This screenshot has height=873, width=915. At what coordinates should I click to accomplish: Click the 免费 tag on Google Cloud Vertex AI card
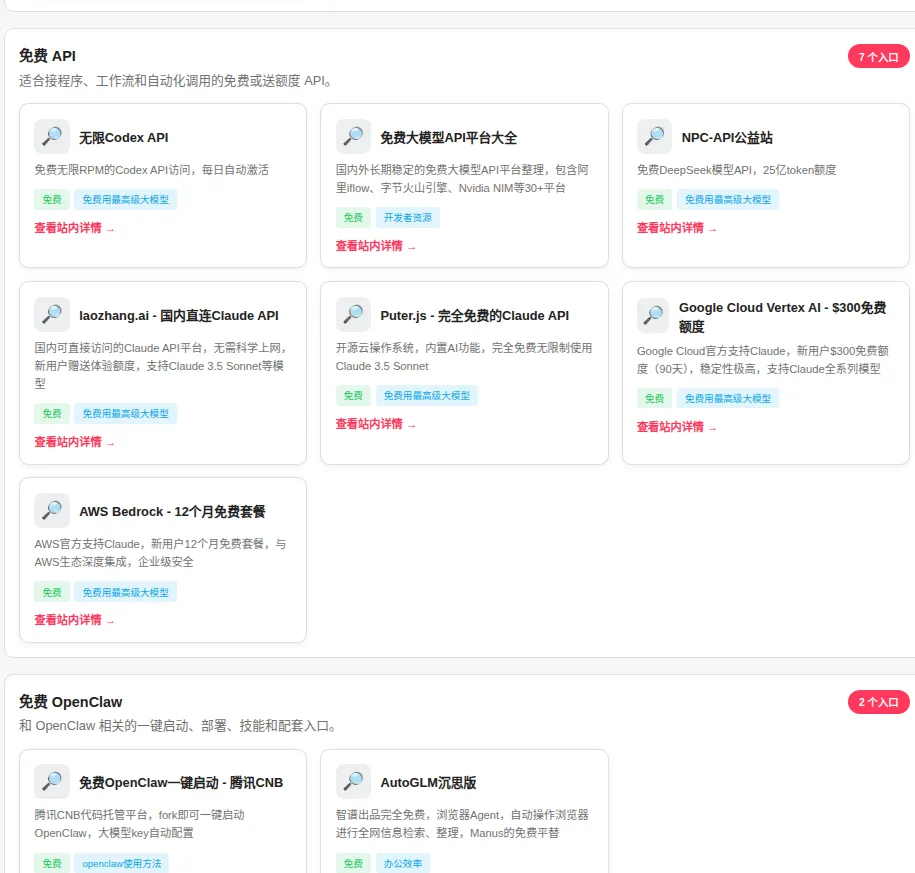(x=654, y=399)
